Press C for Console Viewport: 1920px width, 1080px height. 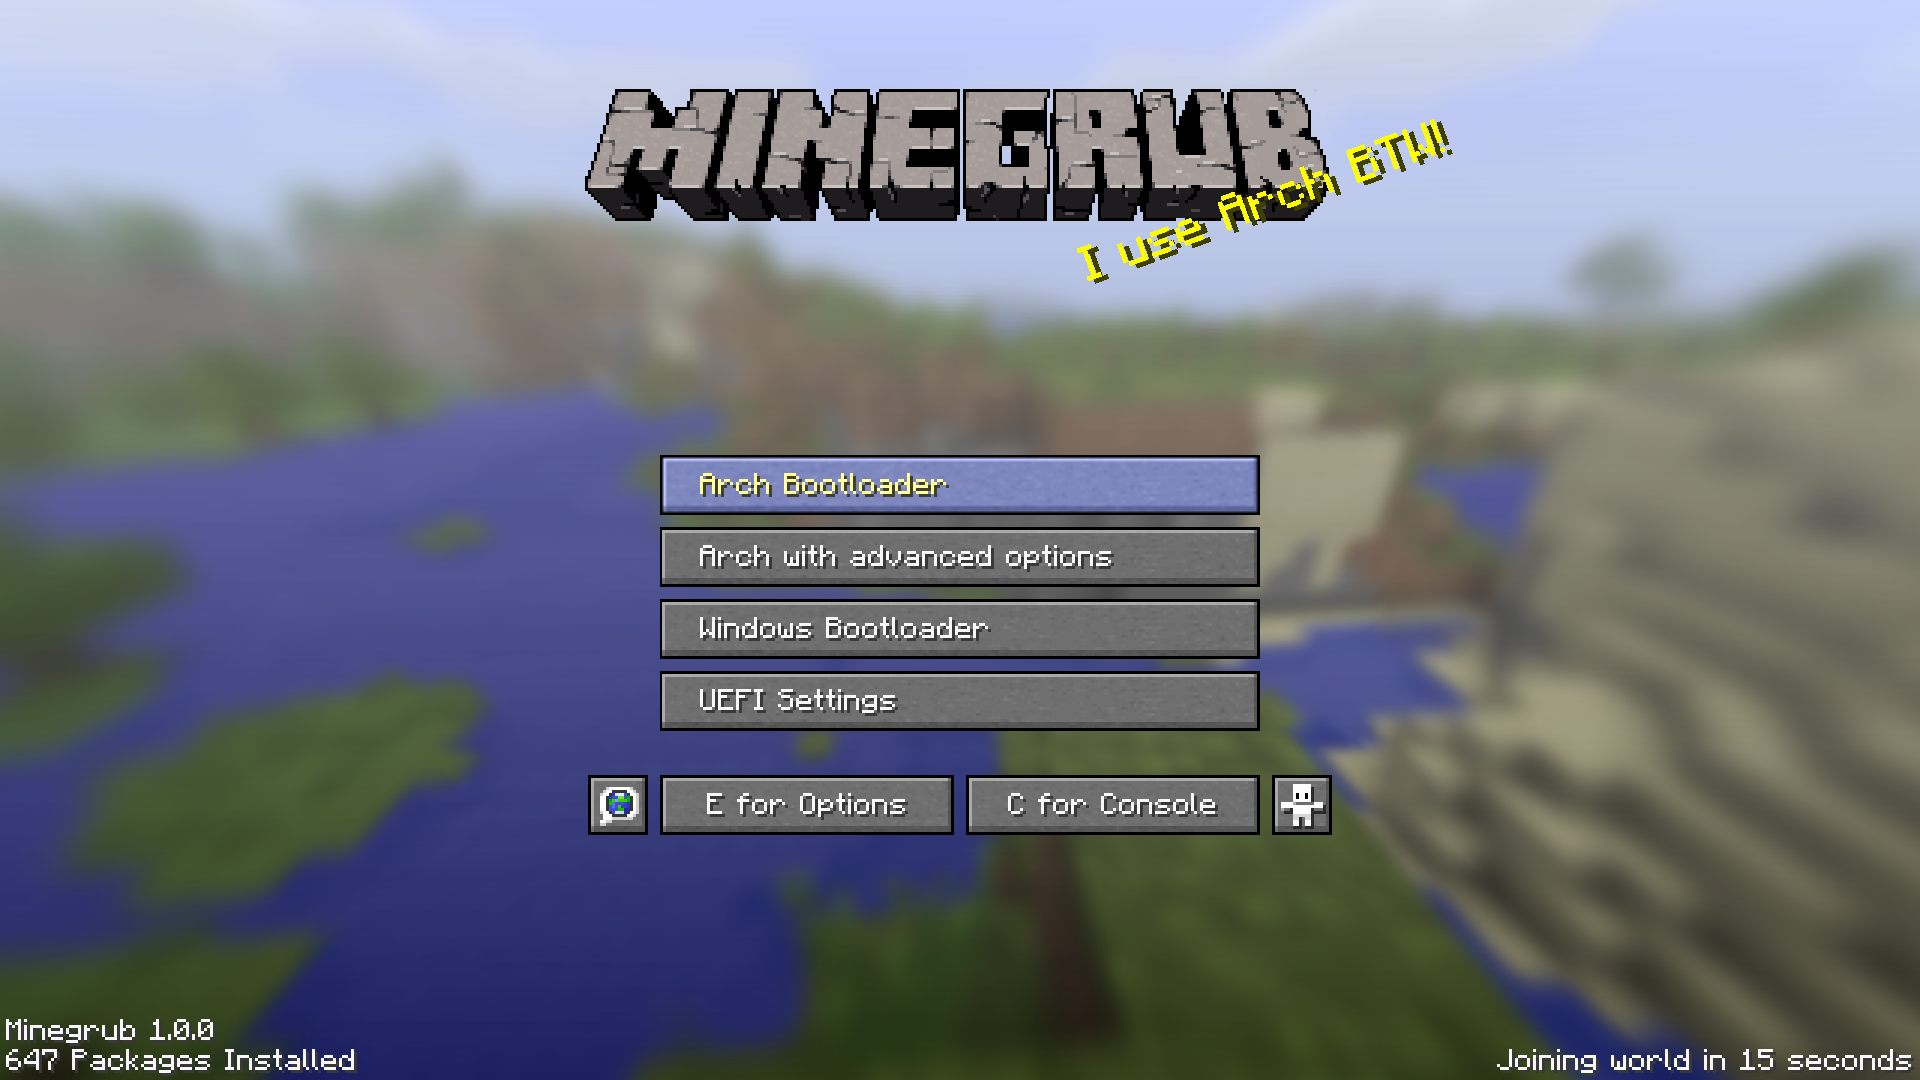pyautogui.click(x=1112, y=803)
